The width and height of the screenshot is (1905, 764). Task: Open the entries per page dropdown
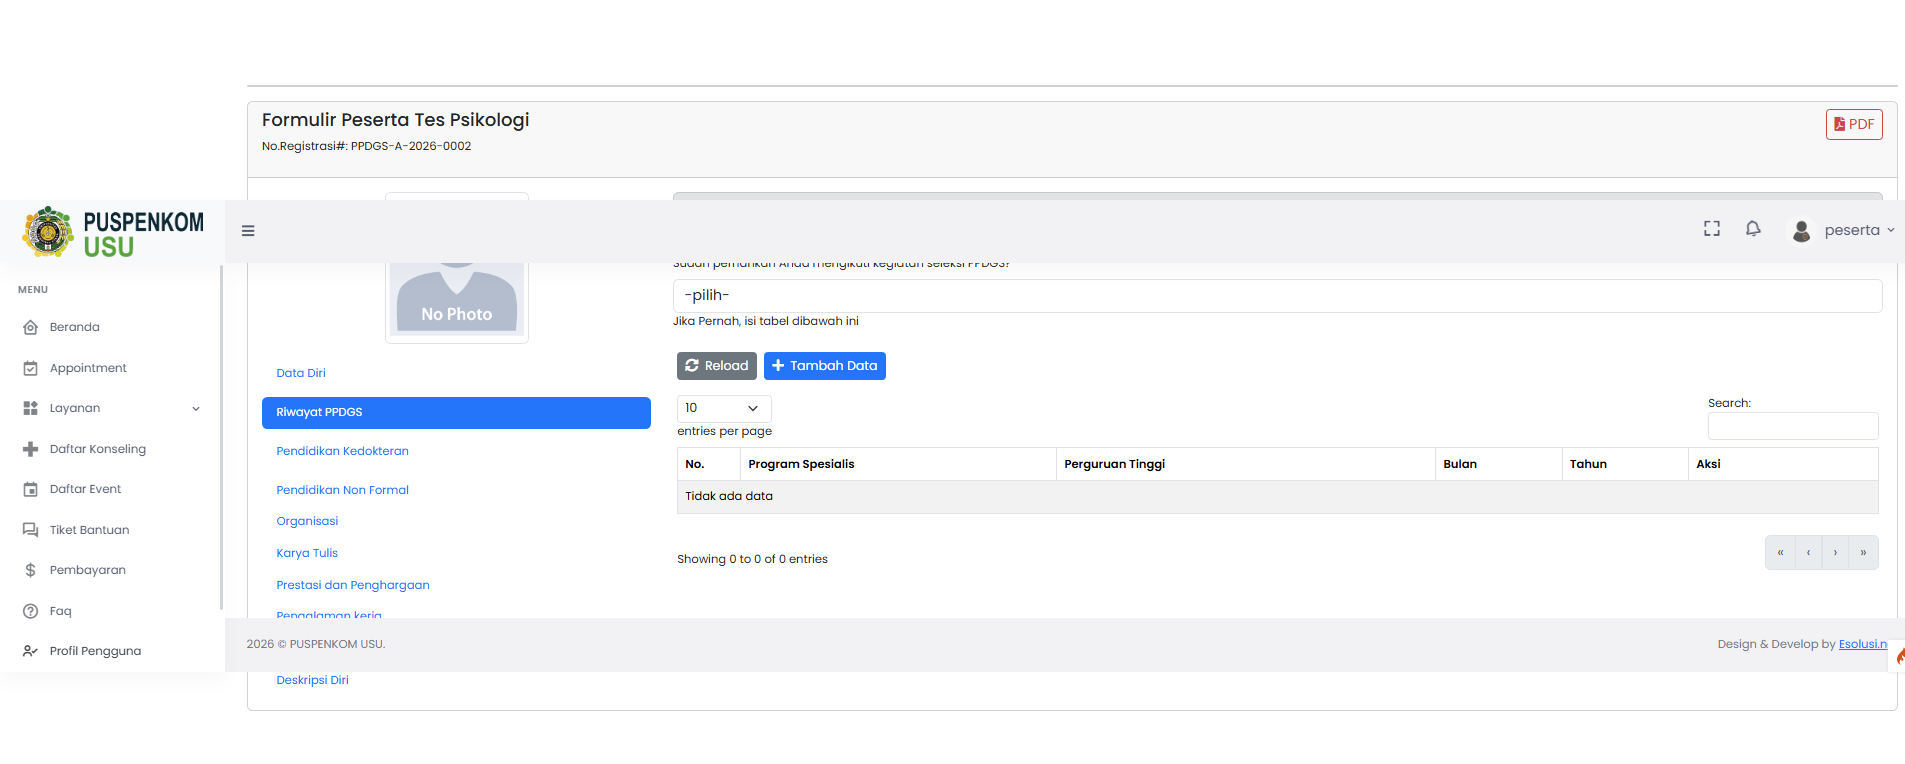pos(724,408)
